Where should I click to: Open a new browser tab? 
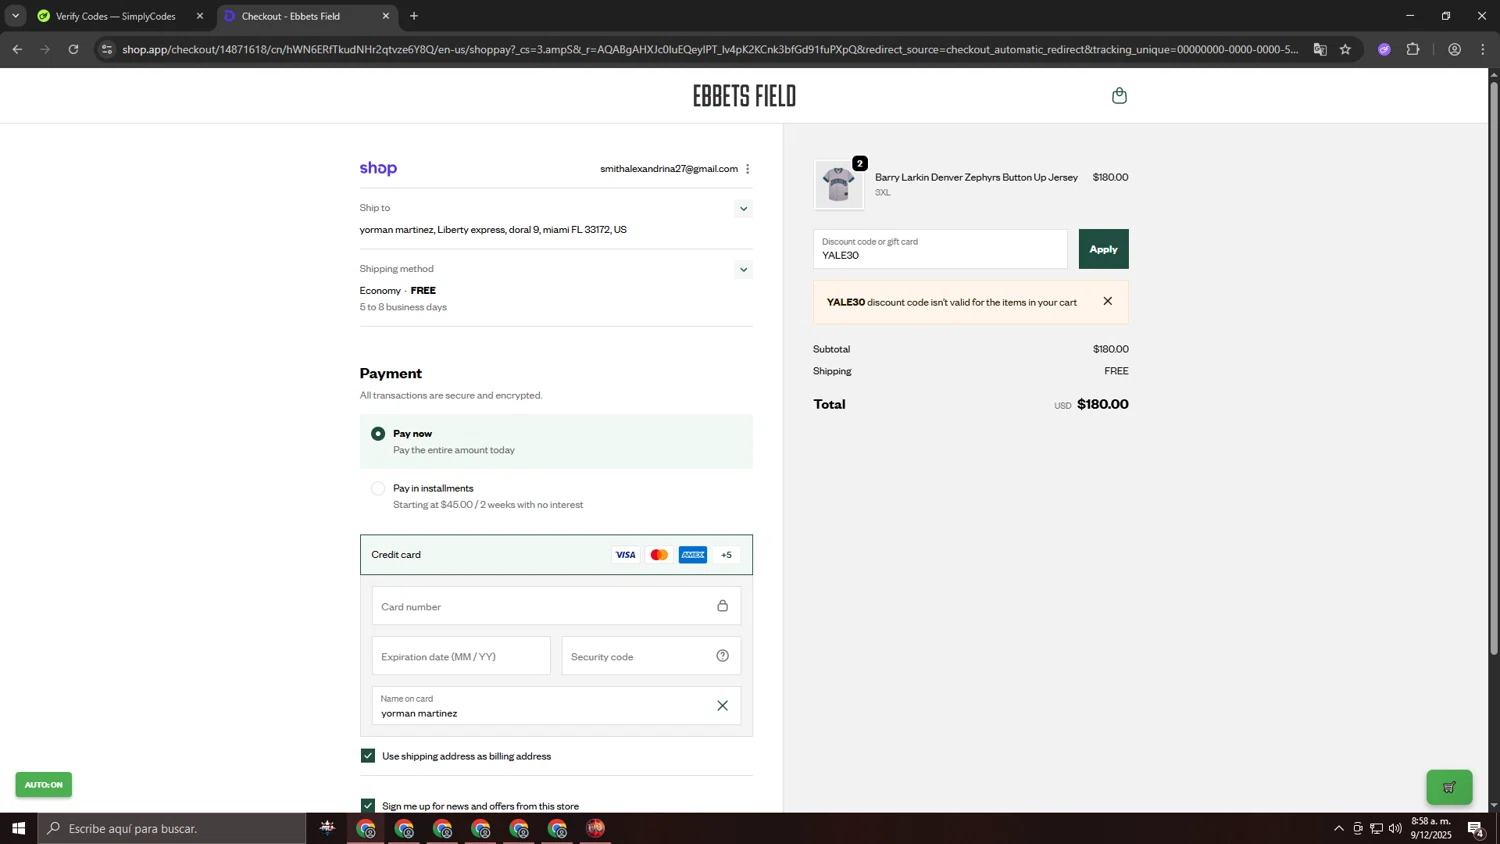[x=414, y=16]
